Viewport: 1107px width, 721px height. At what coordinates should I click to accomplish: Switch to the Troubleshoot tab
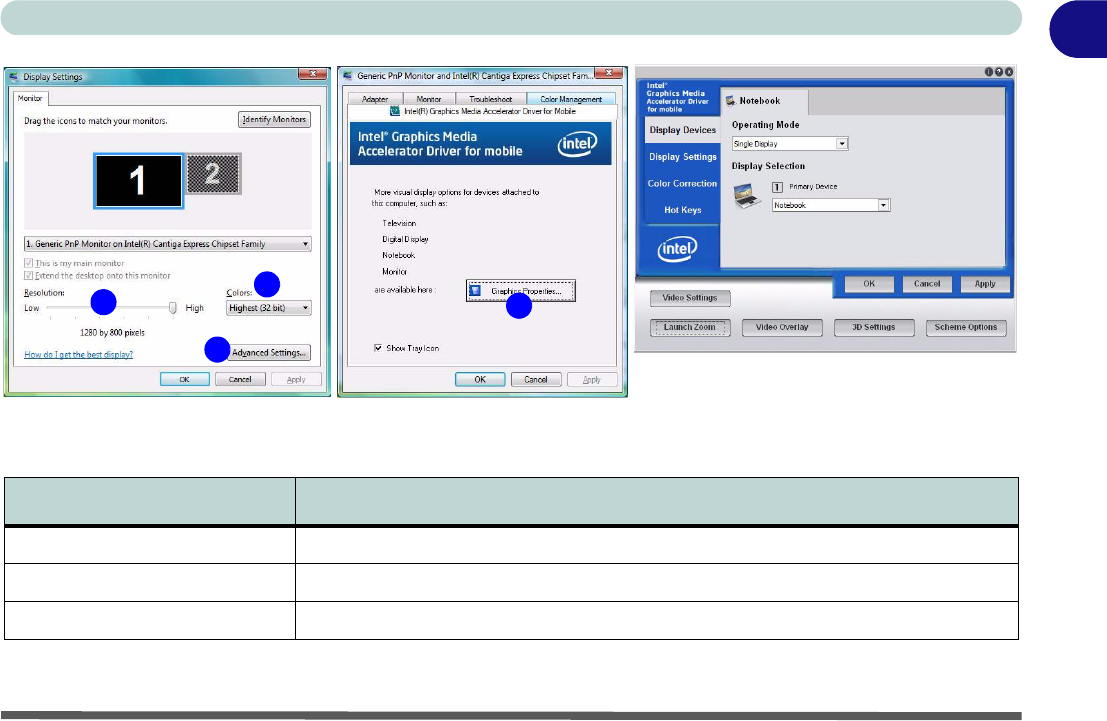click(491, 99)
